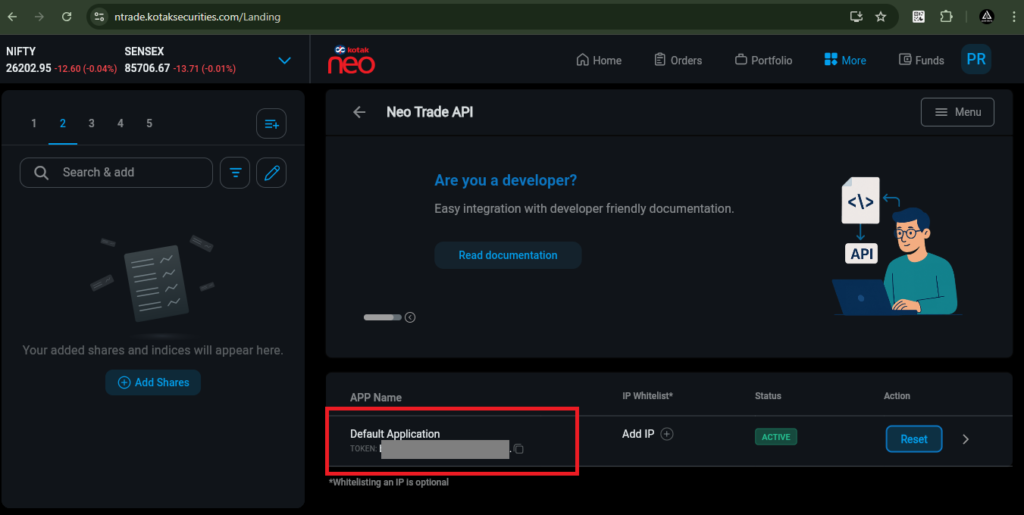Click the Read documentation button
Image resolution: width=1024 pixels, height=515 pixels.
coord(508,255)
